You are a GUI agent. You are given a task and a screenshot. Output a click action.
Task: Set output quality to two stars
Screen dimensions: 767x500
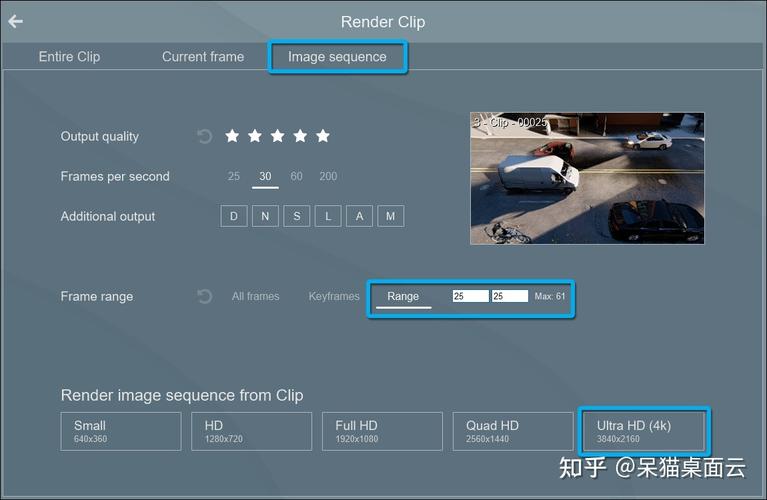[x=255, y=136]
